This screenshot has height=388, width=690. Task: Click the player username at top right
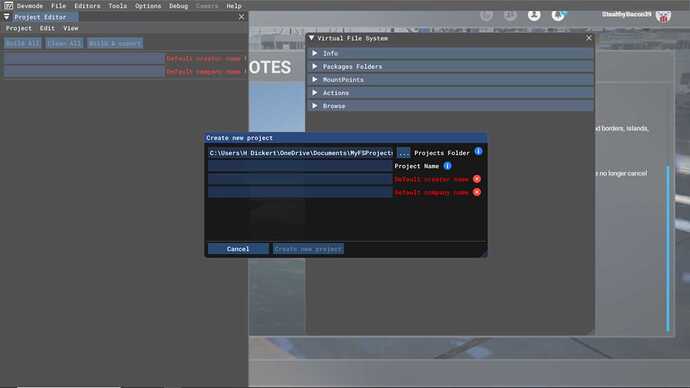pos(626,14)
